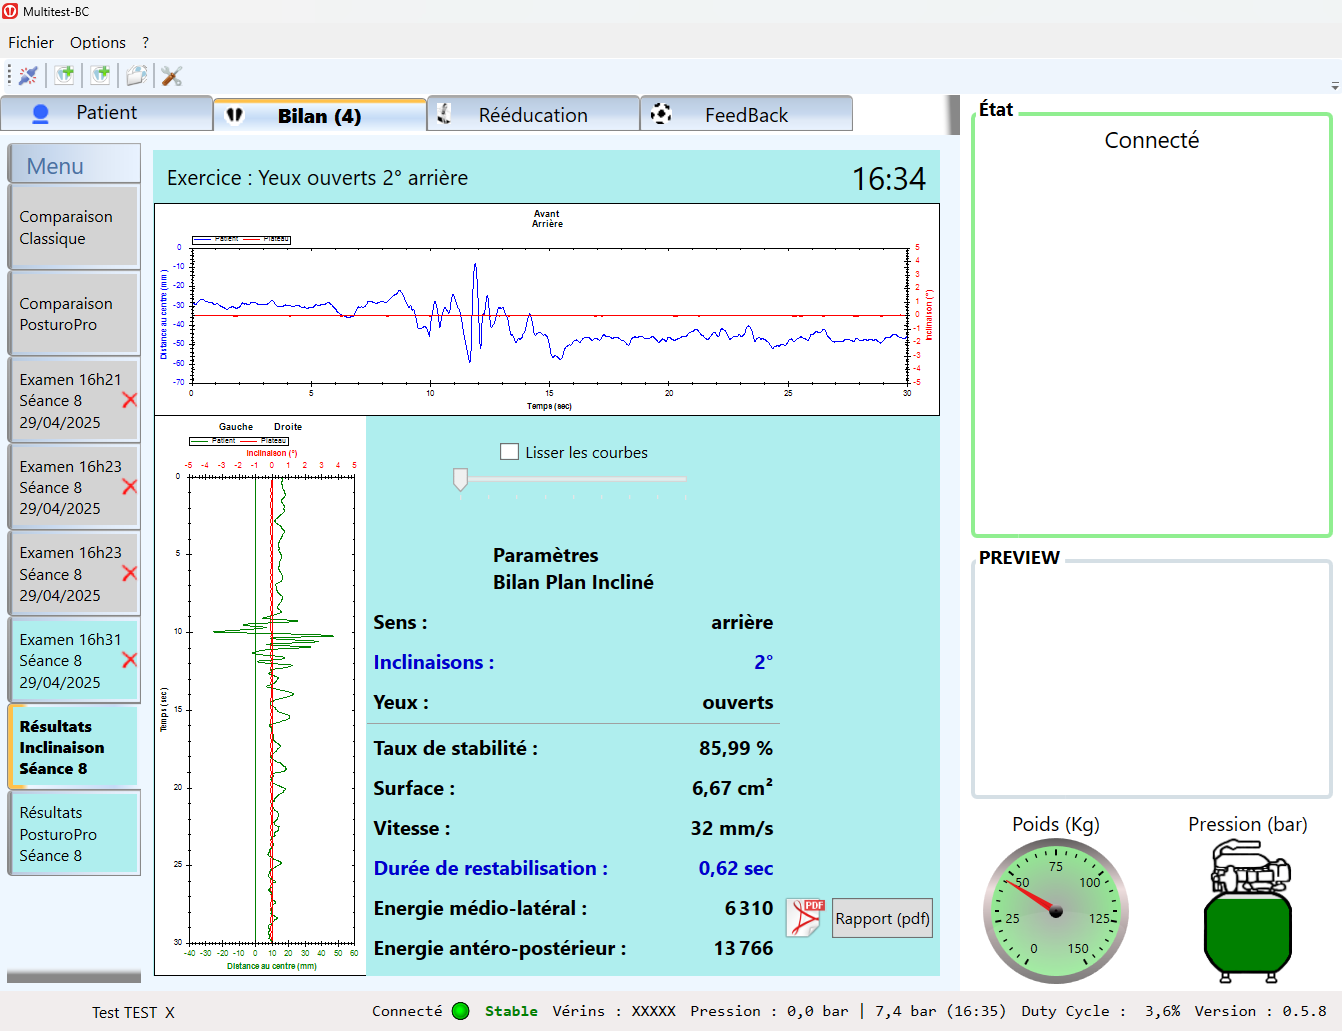
Task: Click the Surface value 6,67 cm²
Action: [732, 788]
